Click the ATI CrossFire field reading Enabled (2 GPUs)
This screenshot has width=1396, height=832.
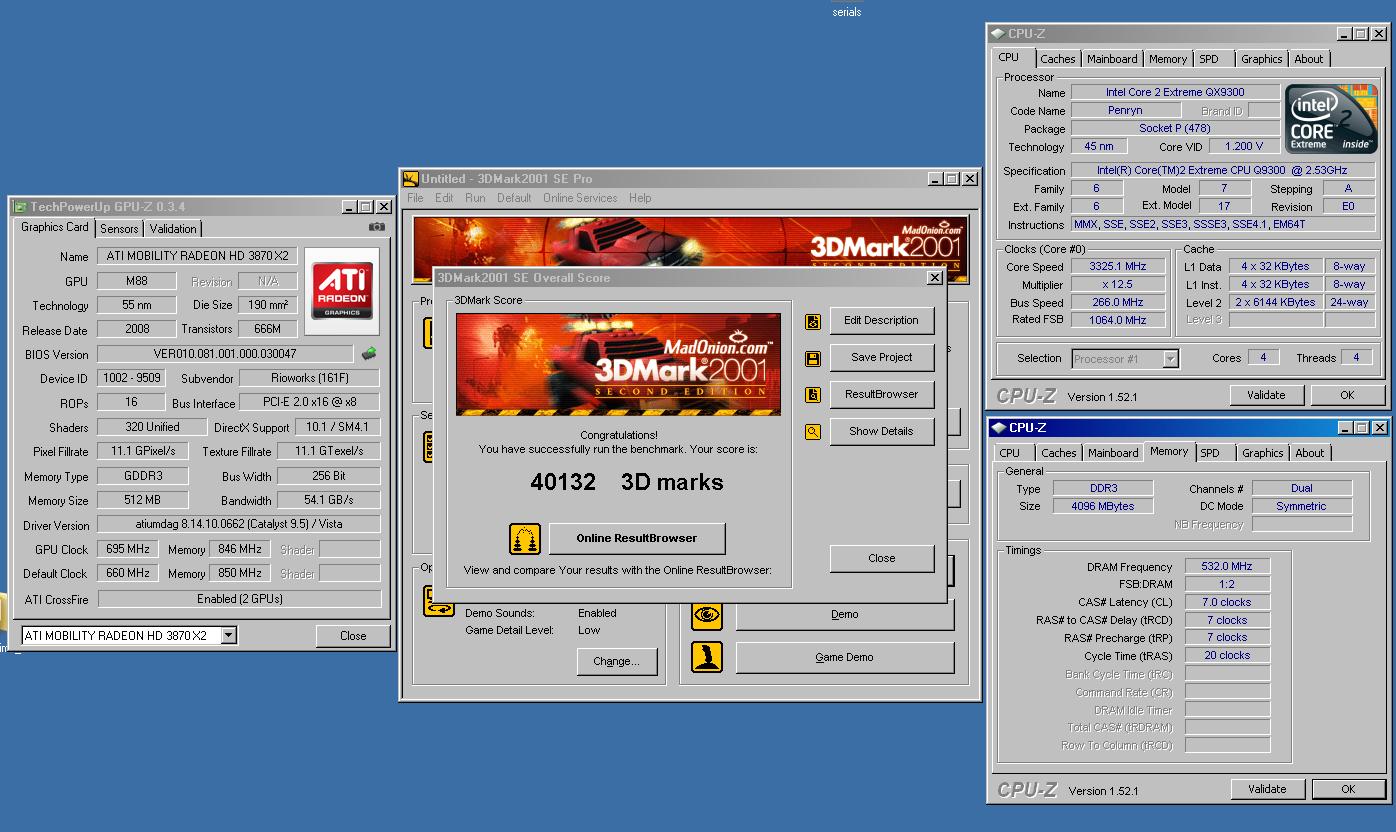(239, 599)
